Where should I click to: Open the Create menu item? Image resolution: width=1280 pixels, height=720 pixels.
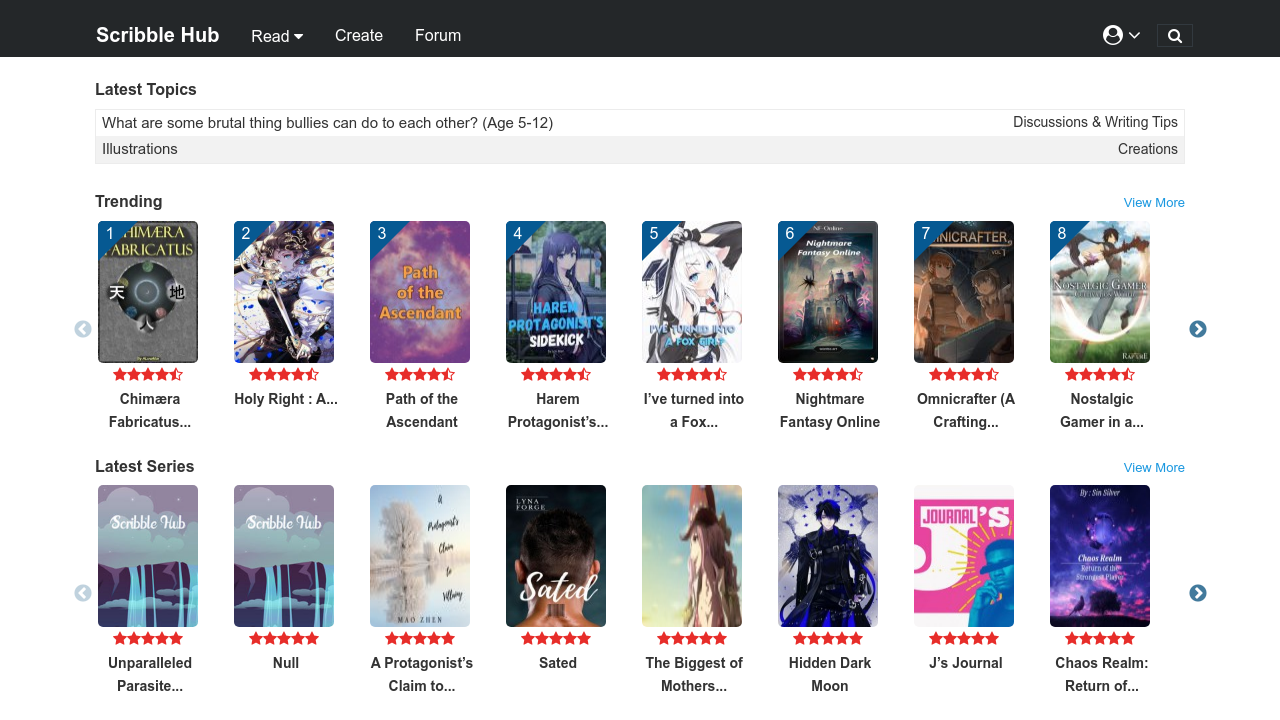tap(359, 35)
